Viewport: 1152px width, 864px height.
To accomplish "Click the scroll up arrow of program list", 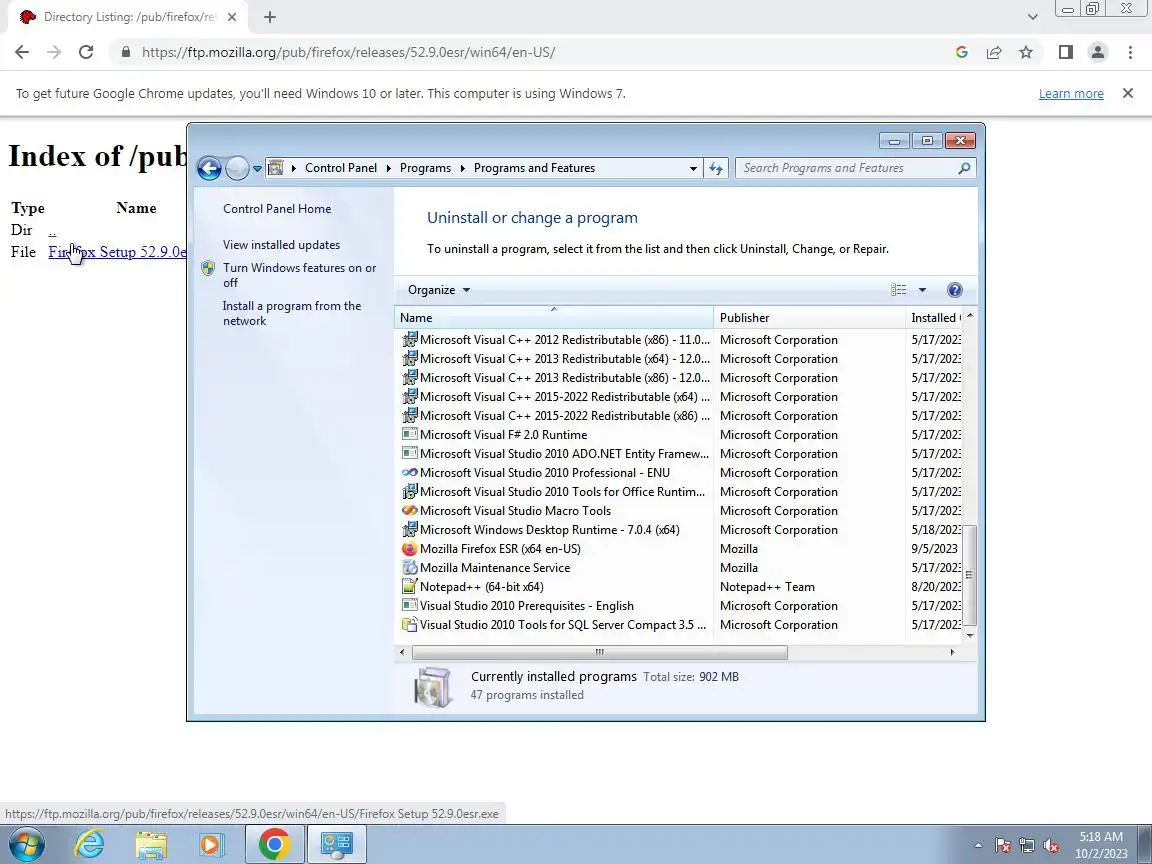I will click(970, 316).
